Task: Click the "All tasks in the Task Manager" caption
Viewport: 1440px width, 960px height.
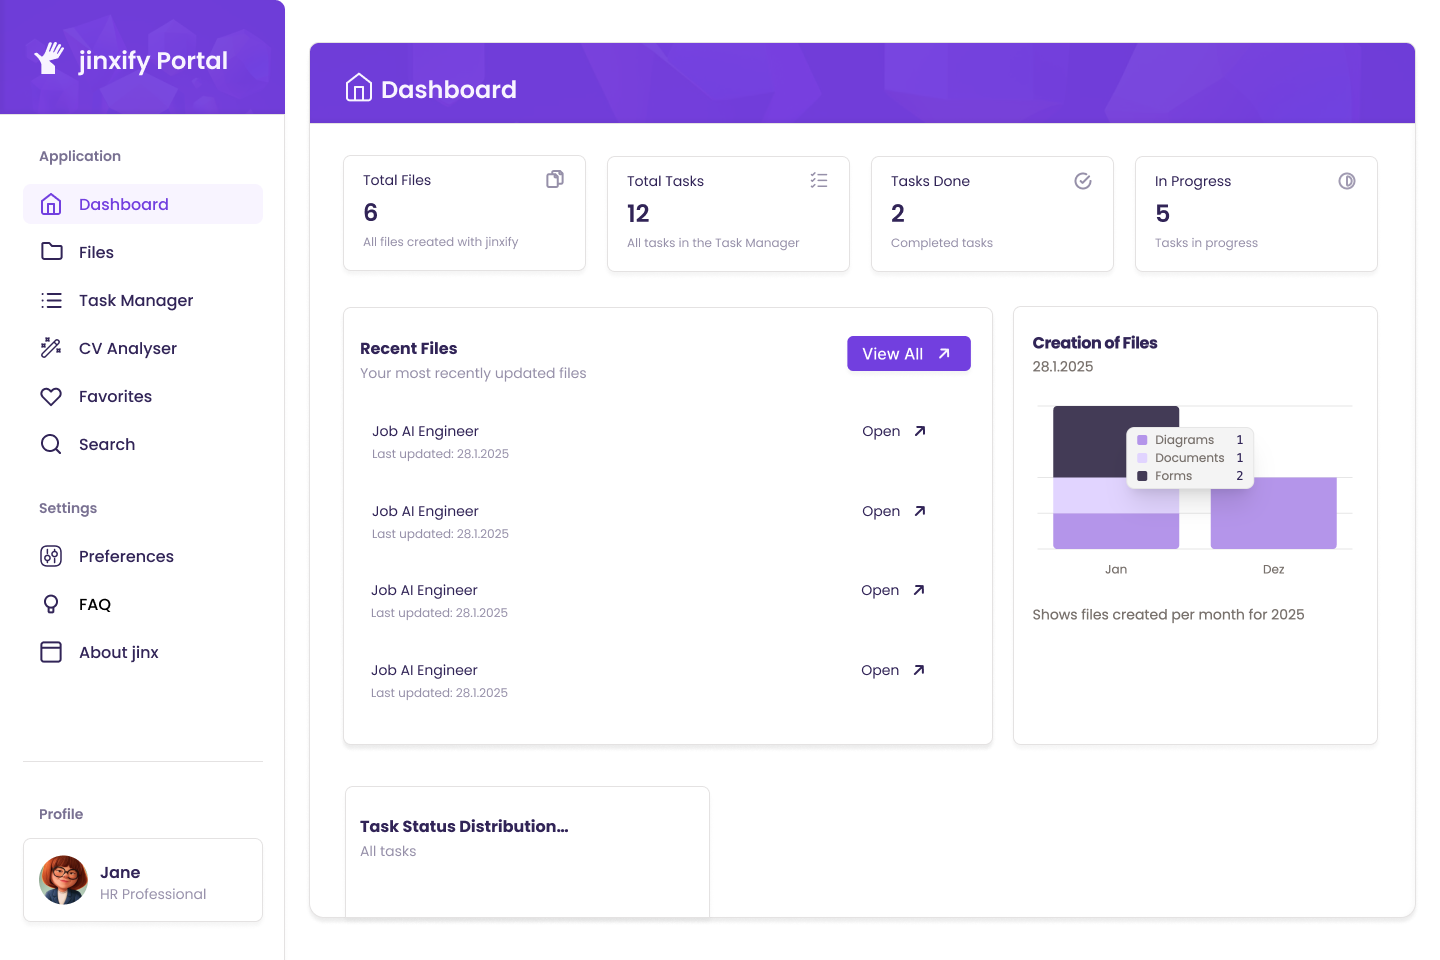Action: click(713, 243)
